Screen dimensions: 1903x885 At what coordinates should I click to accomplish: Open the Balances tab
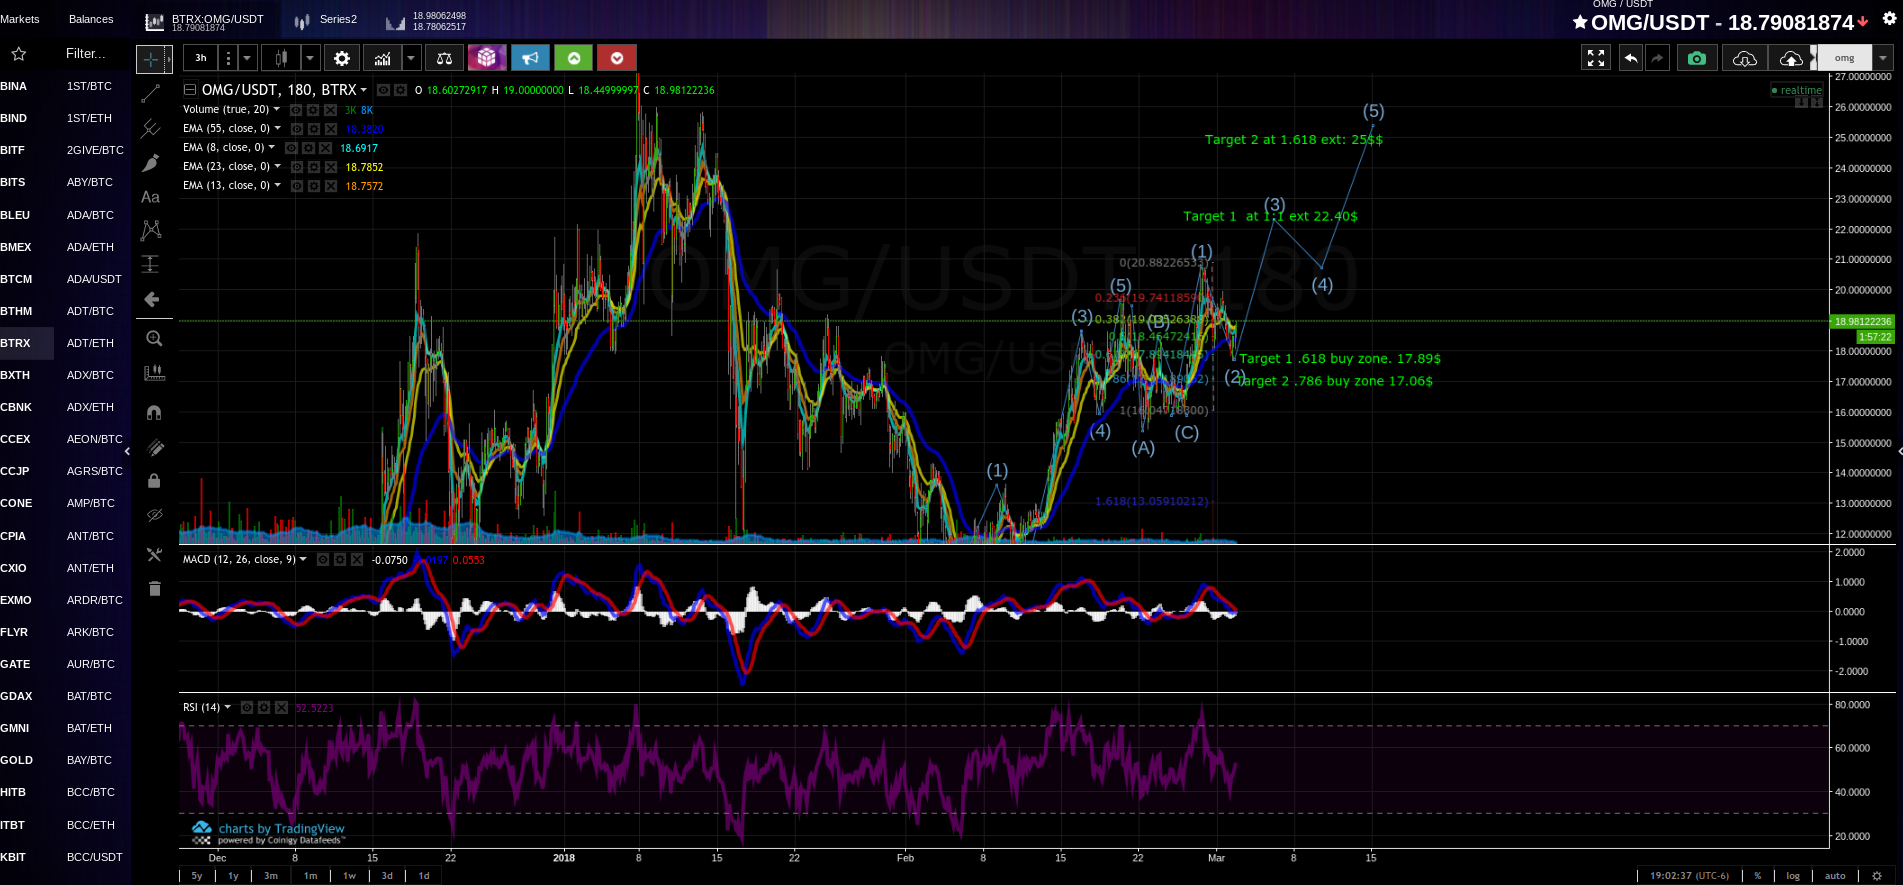[91, 19]
